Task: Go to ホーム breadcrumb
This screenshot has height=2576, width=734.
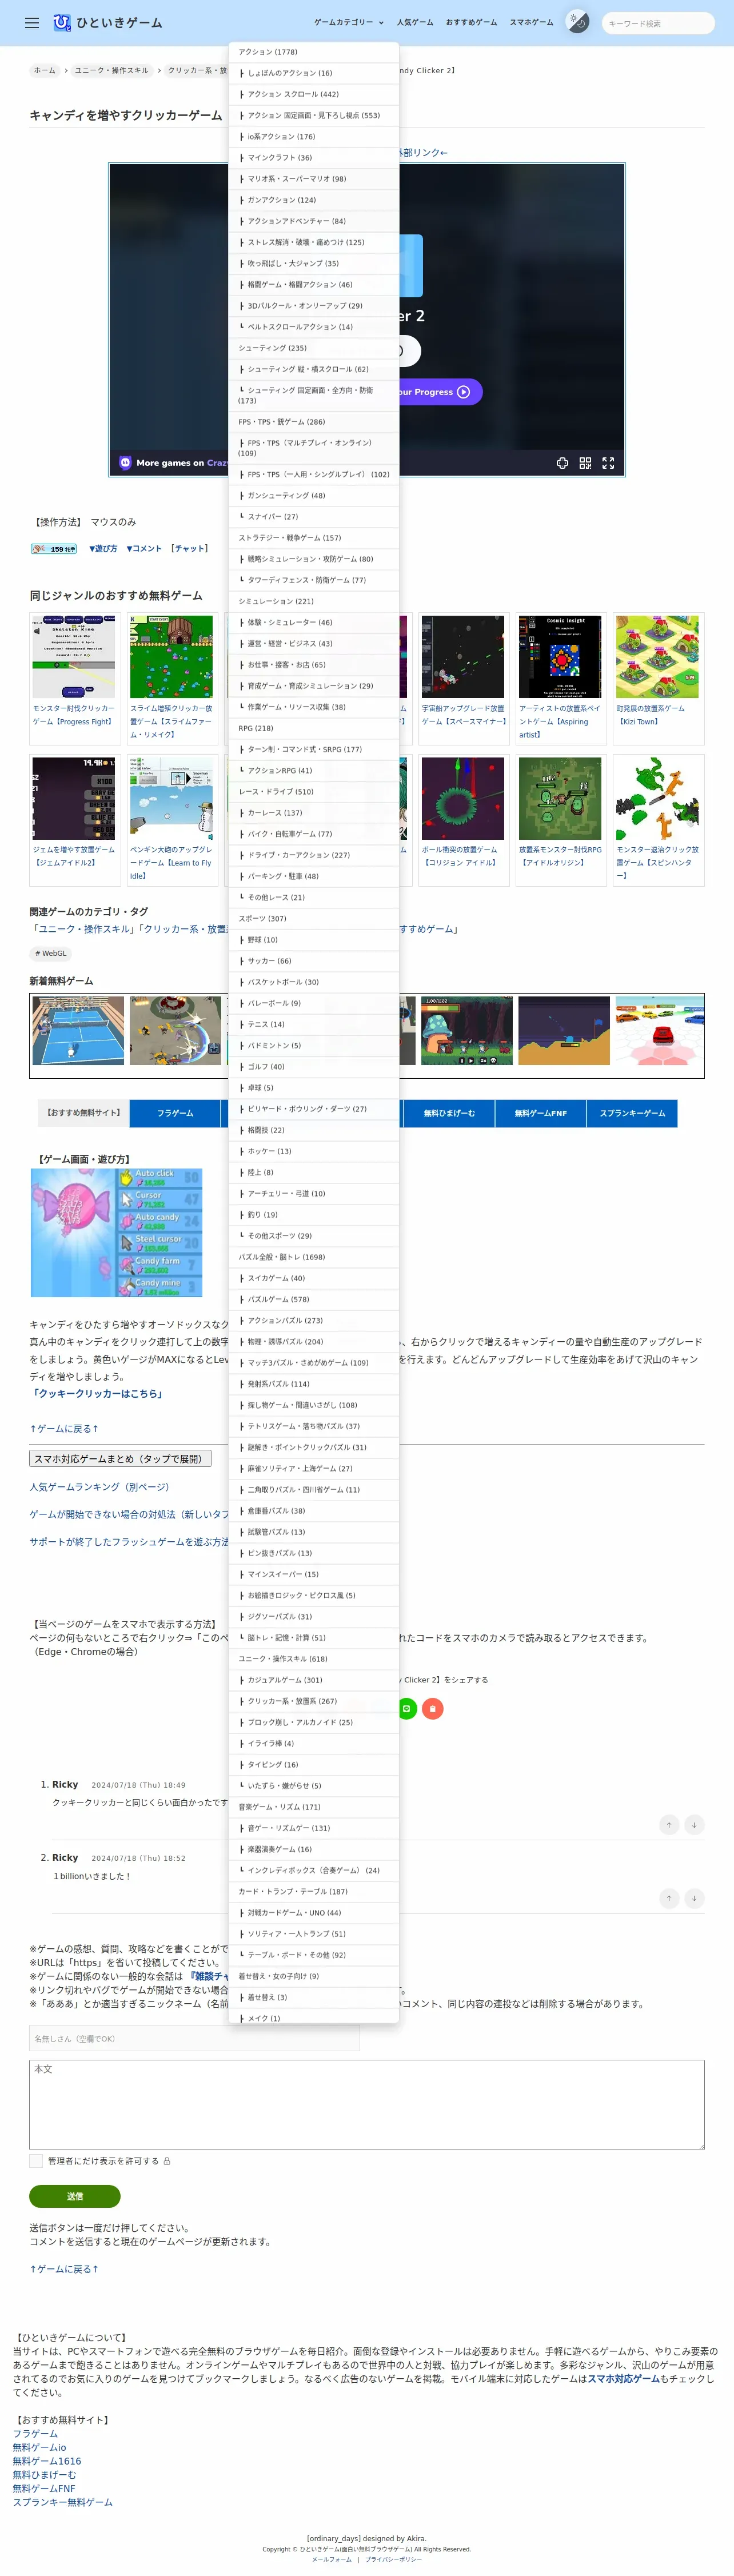Action: click(45, 71)
